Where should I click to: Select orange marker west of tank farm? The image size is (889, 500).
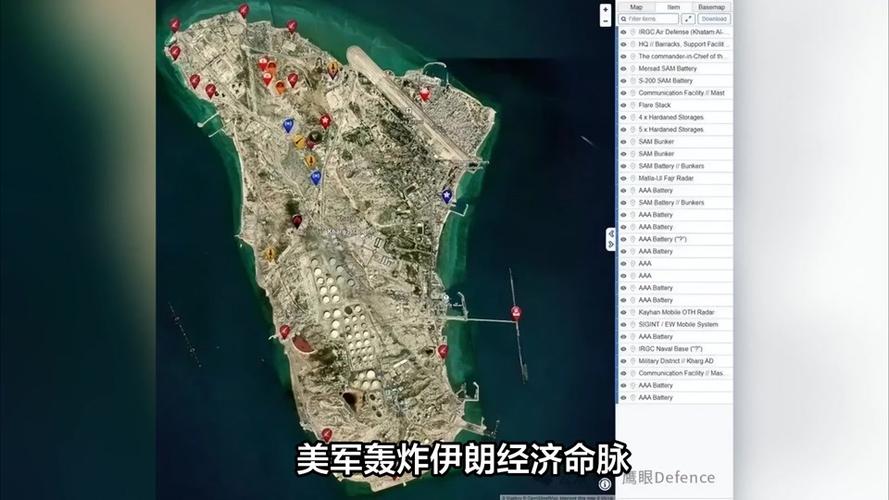tap(270, 253)
